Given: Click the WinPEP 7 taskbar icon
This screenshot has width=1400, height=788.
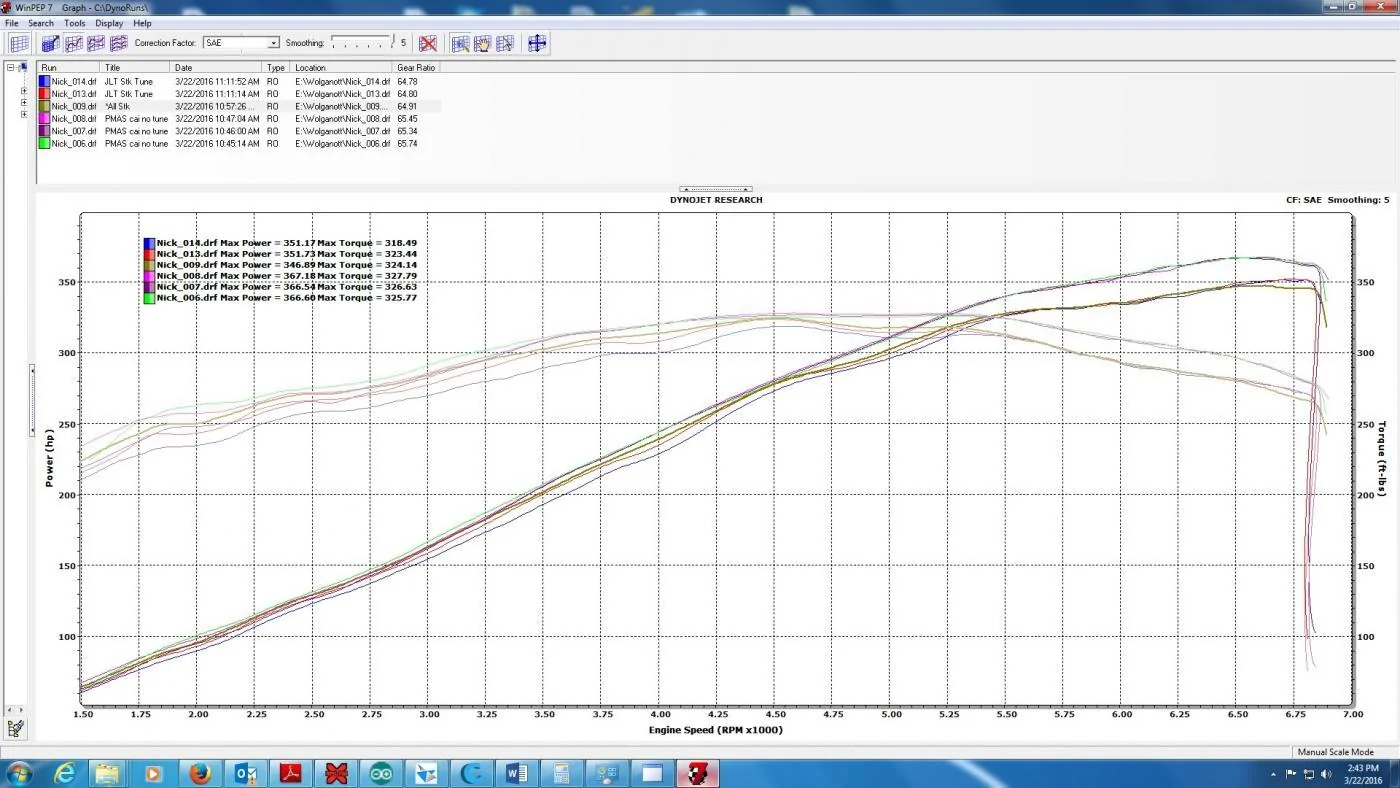Looking at the screenshot, I should coord(697,773).
